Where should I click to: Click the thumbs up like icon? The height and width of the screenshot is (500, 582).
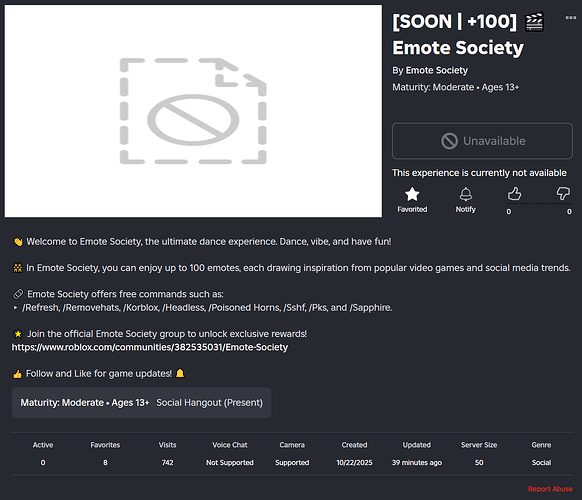pos(514,194)
